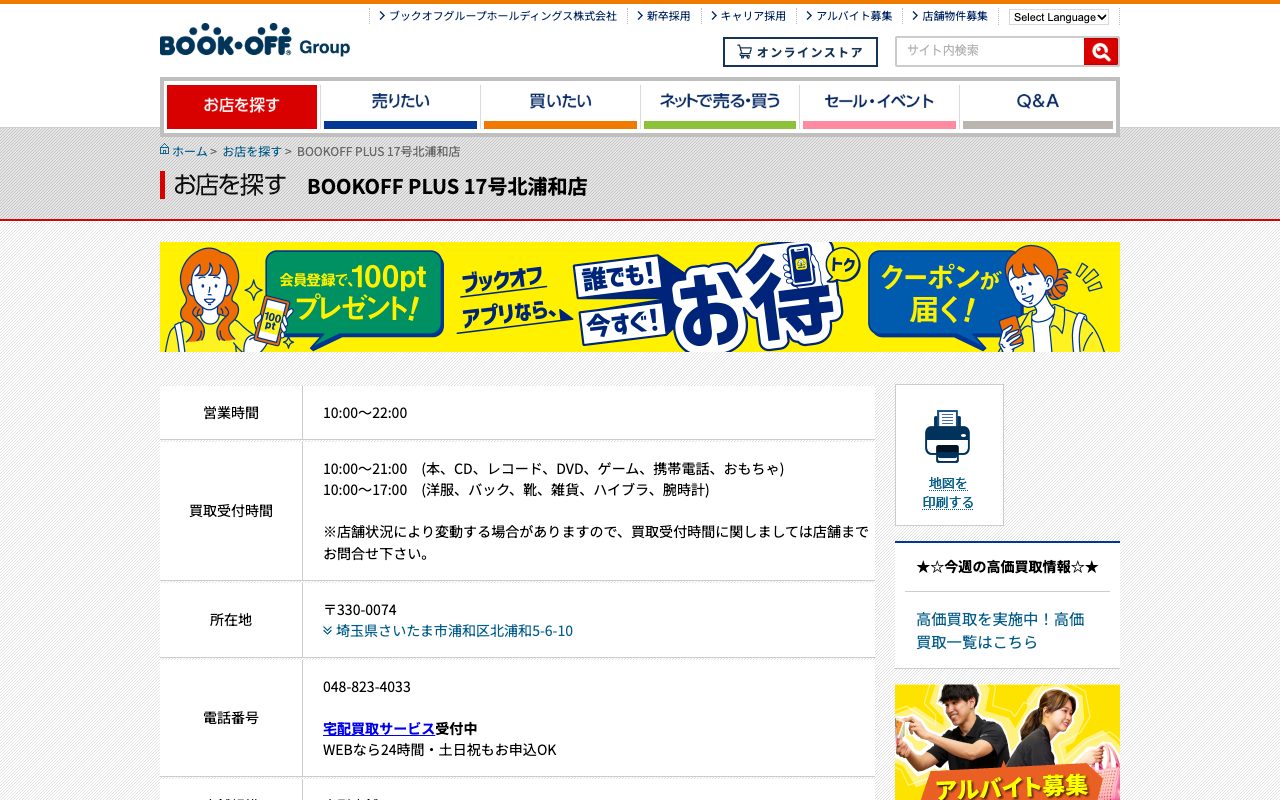Select the セール・イベント navigation tab
1280x800 pixels.
[879, 106]
